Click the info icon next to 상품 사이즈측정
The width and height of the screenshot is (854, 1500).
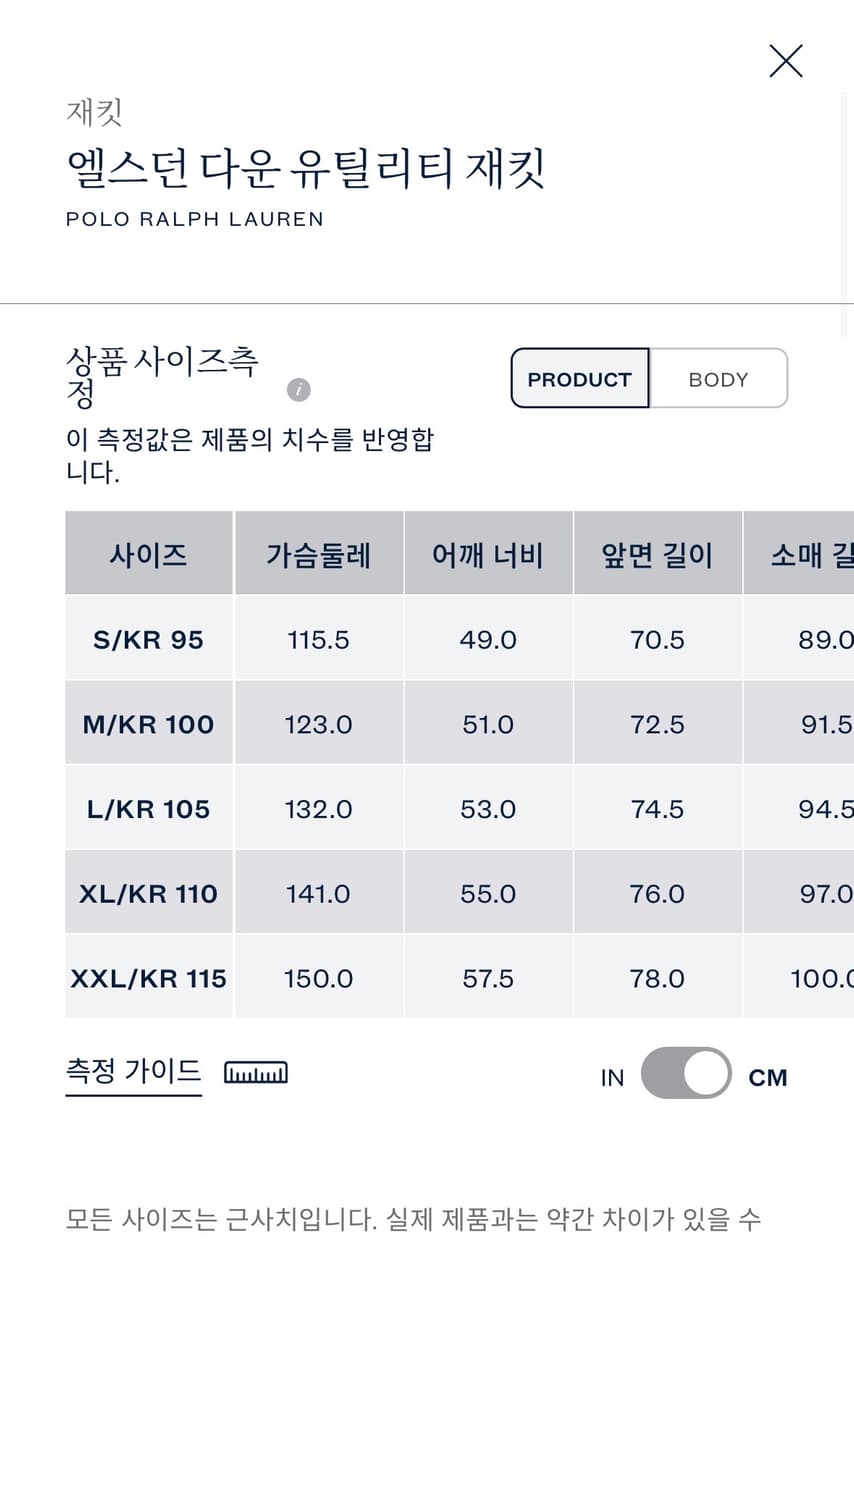click(298, 390)
